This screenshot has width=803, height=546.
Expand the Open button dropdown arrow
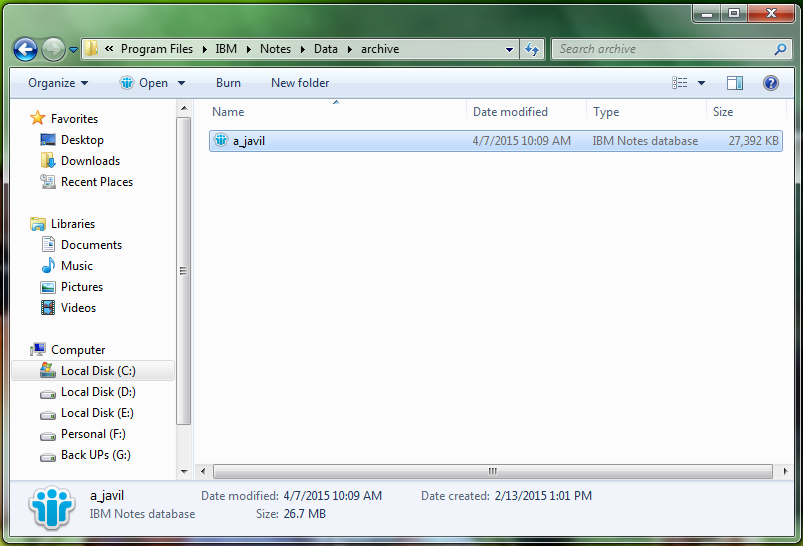(x=181, y=83)
